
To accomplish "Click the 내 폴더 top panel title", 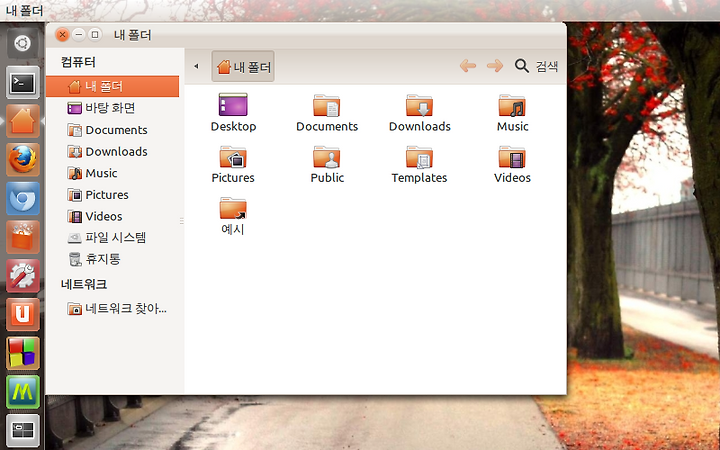I will tap(24, 10).
